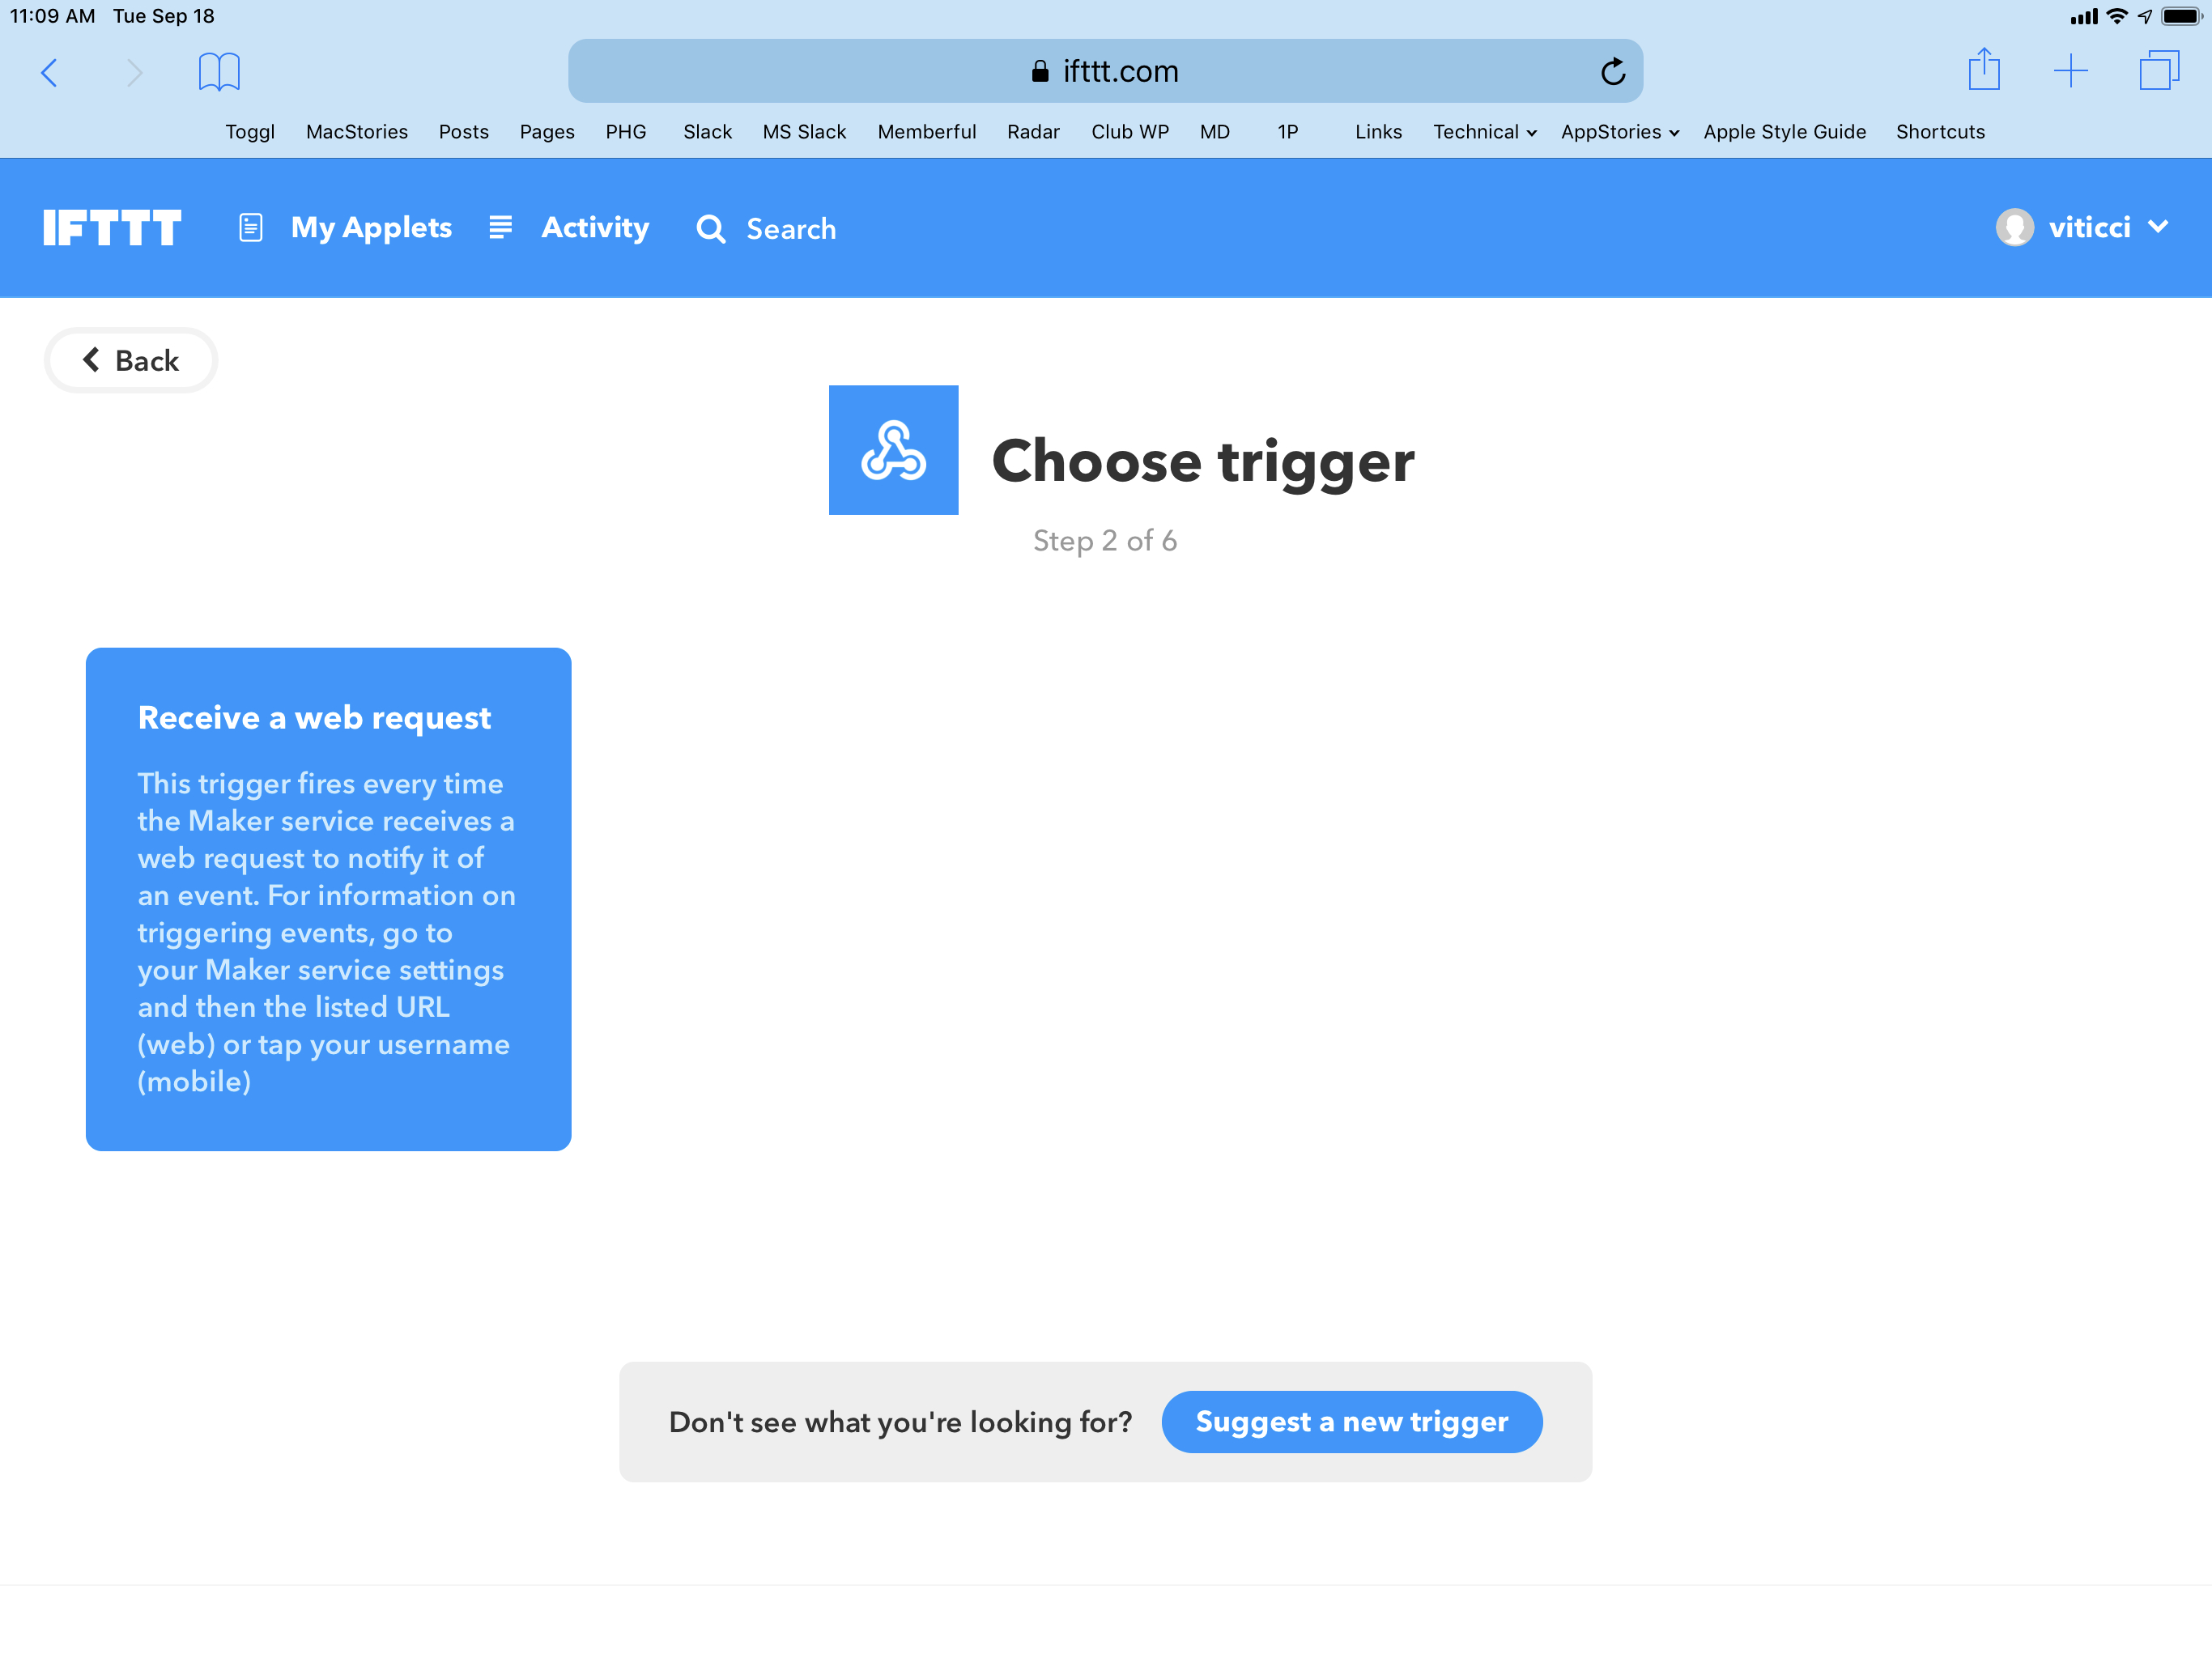Image resolution: width=2212 pixels, height=1658 pixels.
Task: Open the Toggl bookmark
Action: pyautogui.click(x=250, y=132)
